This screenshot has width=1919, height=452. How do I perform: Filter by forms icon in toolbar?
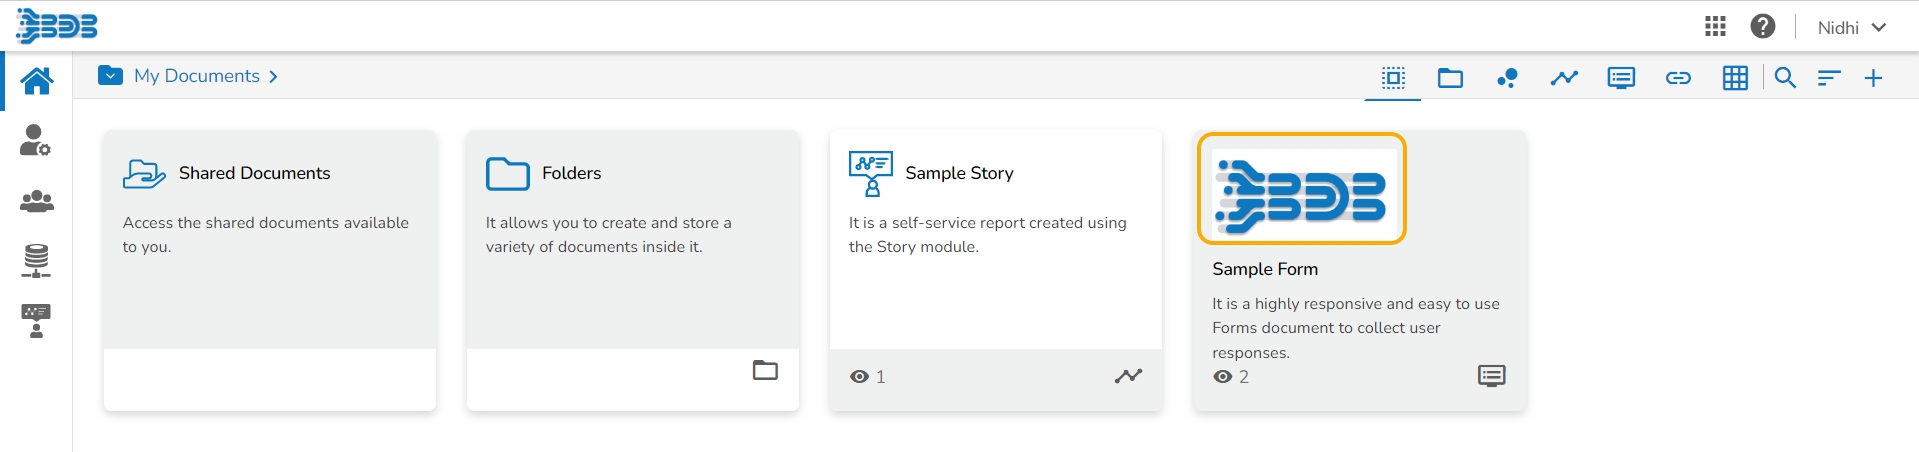click(x=1621, y=78)
